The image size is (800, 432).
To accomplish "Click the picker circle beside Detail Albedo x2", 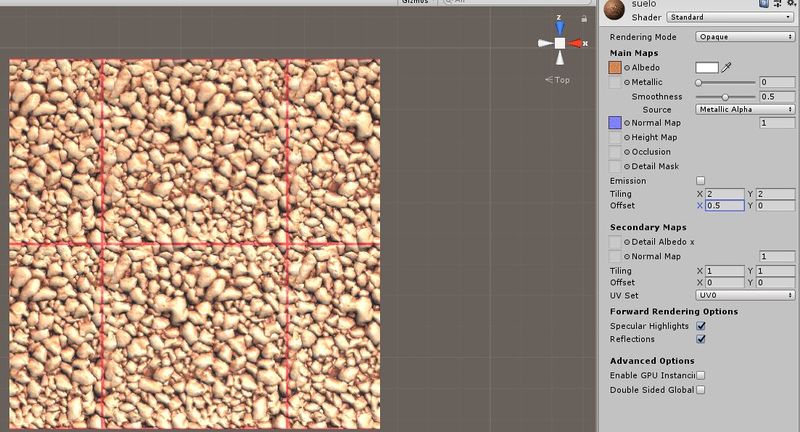I will coord(627,242).
